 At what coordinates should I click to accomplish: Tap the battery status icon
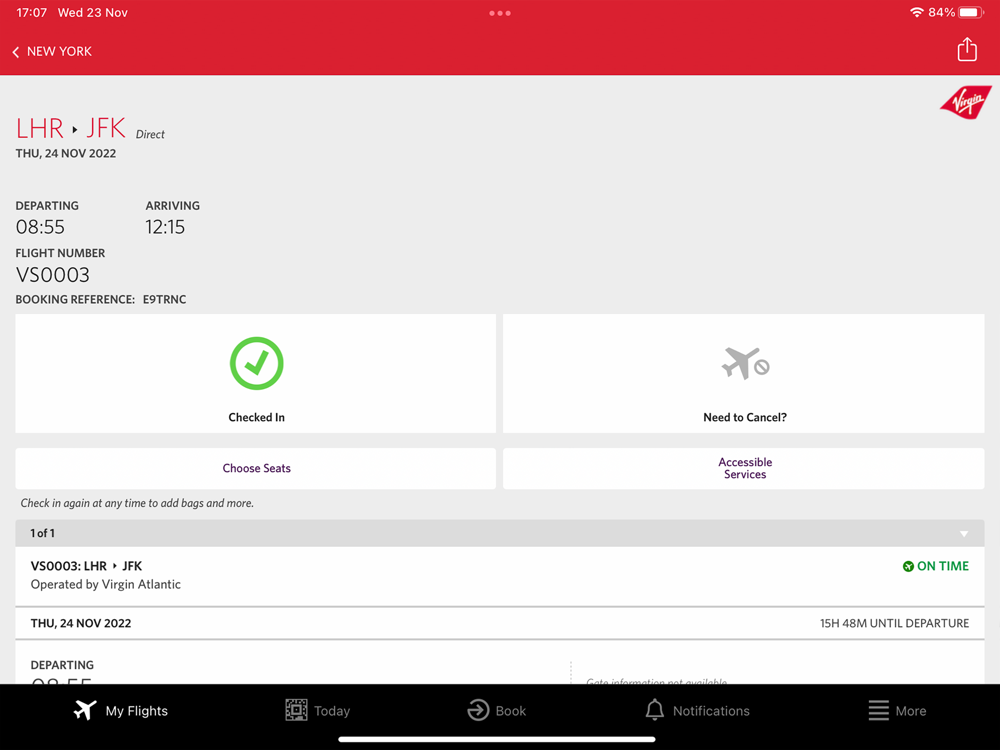click(x=971, y=12)
